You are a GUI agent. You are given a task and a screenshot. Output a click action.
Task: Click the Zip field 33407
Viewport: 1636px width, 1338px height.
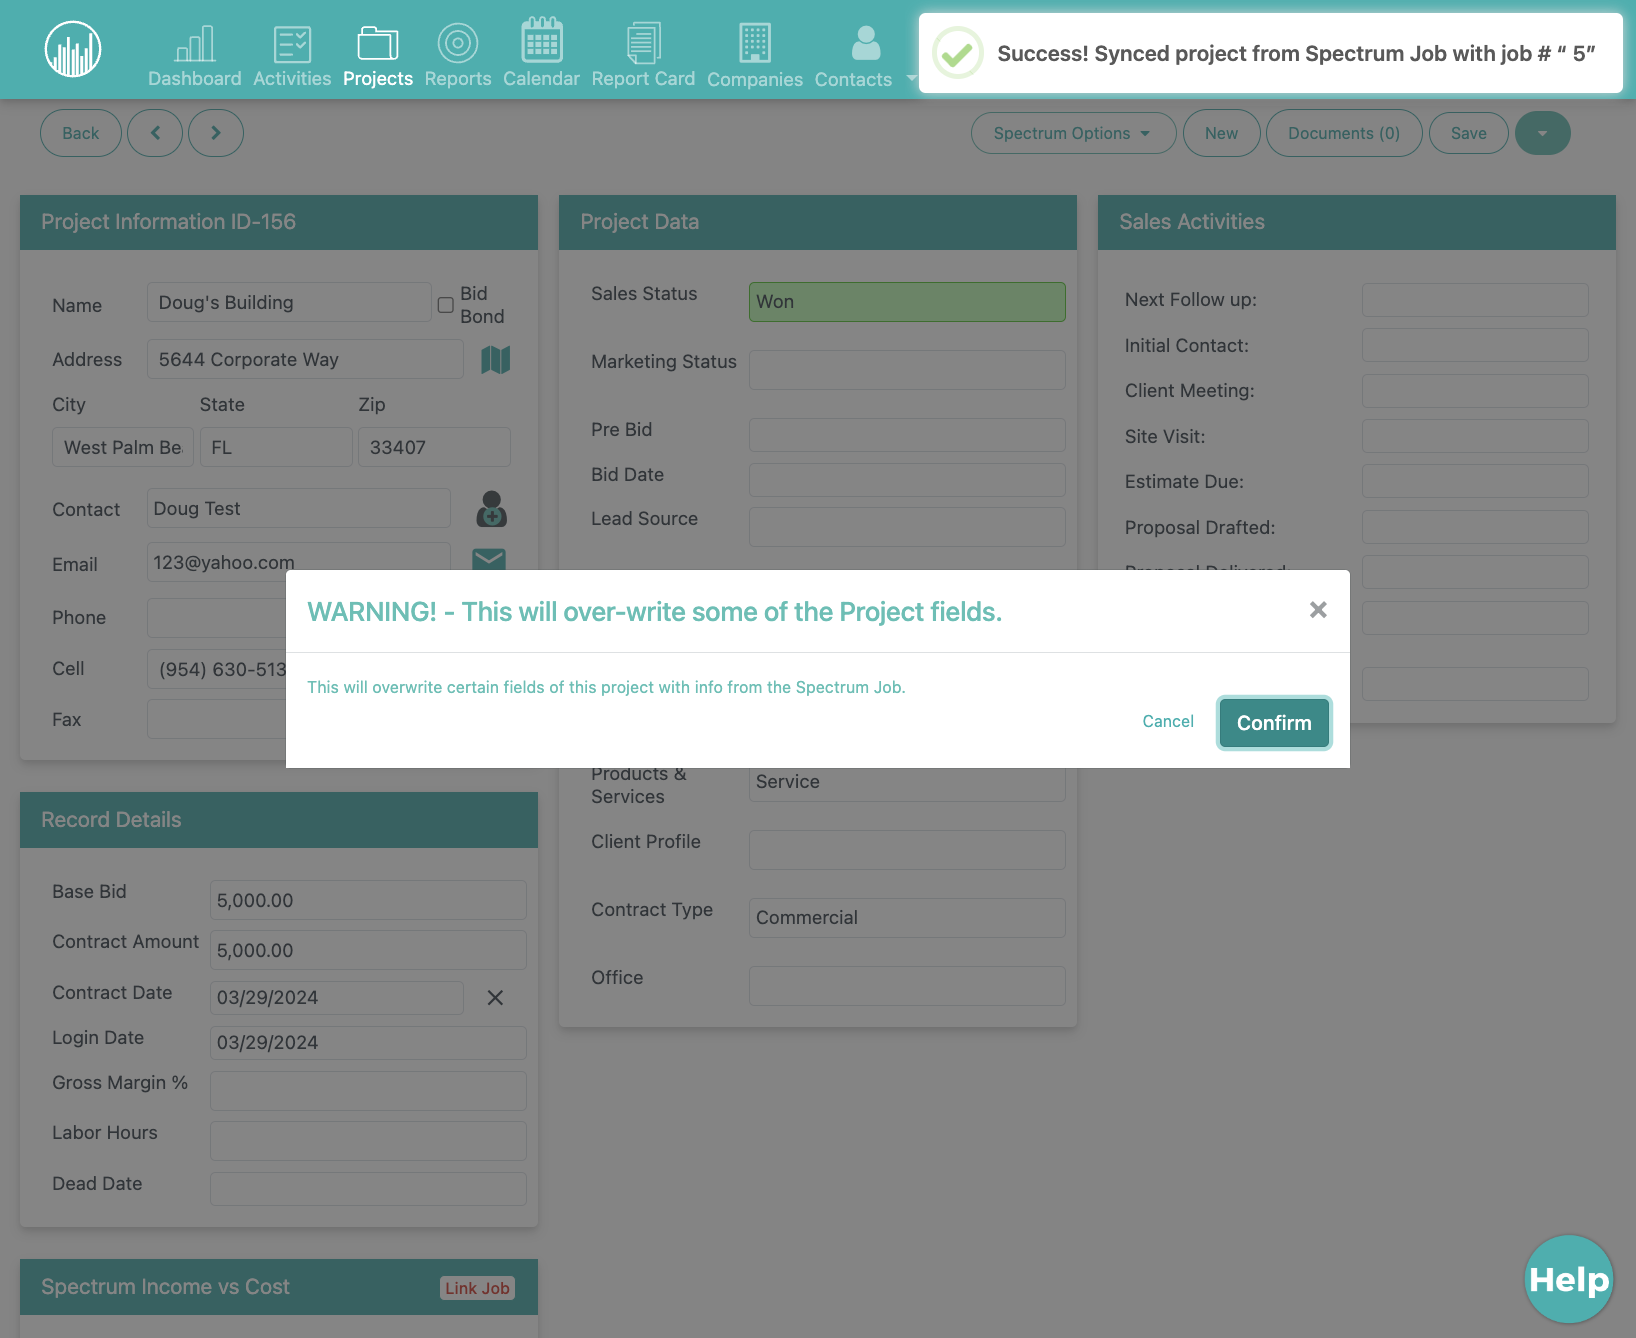tap(434, 447)
